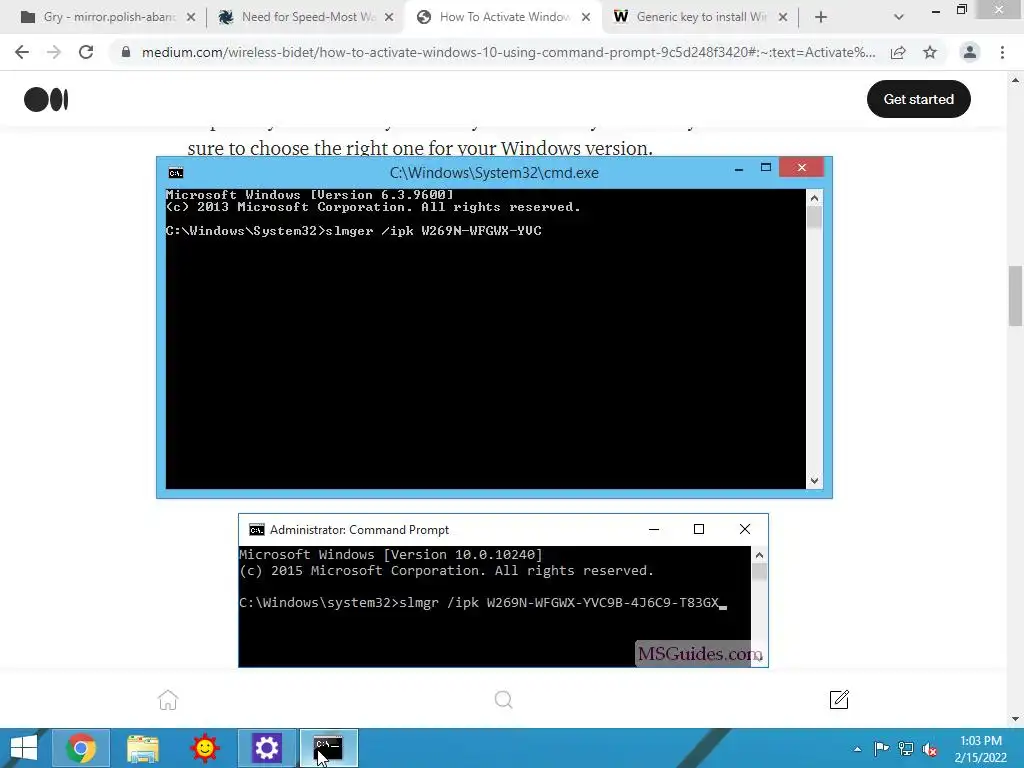The width and height of the screenshot is (1024, 768).
Task: Click the muted volume tray icon
Action: click(929, 749)
